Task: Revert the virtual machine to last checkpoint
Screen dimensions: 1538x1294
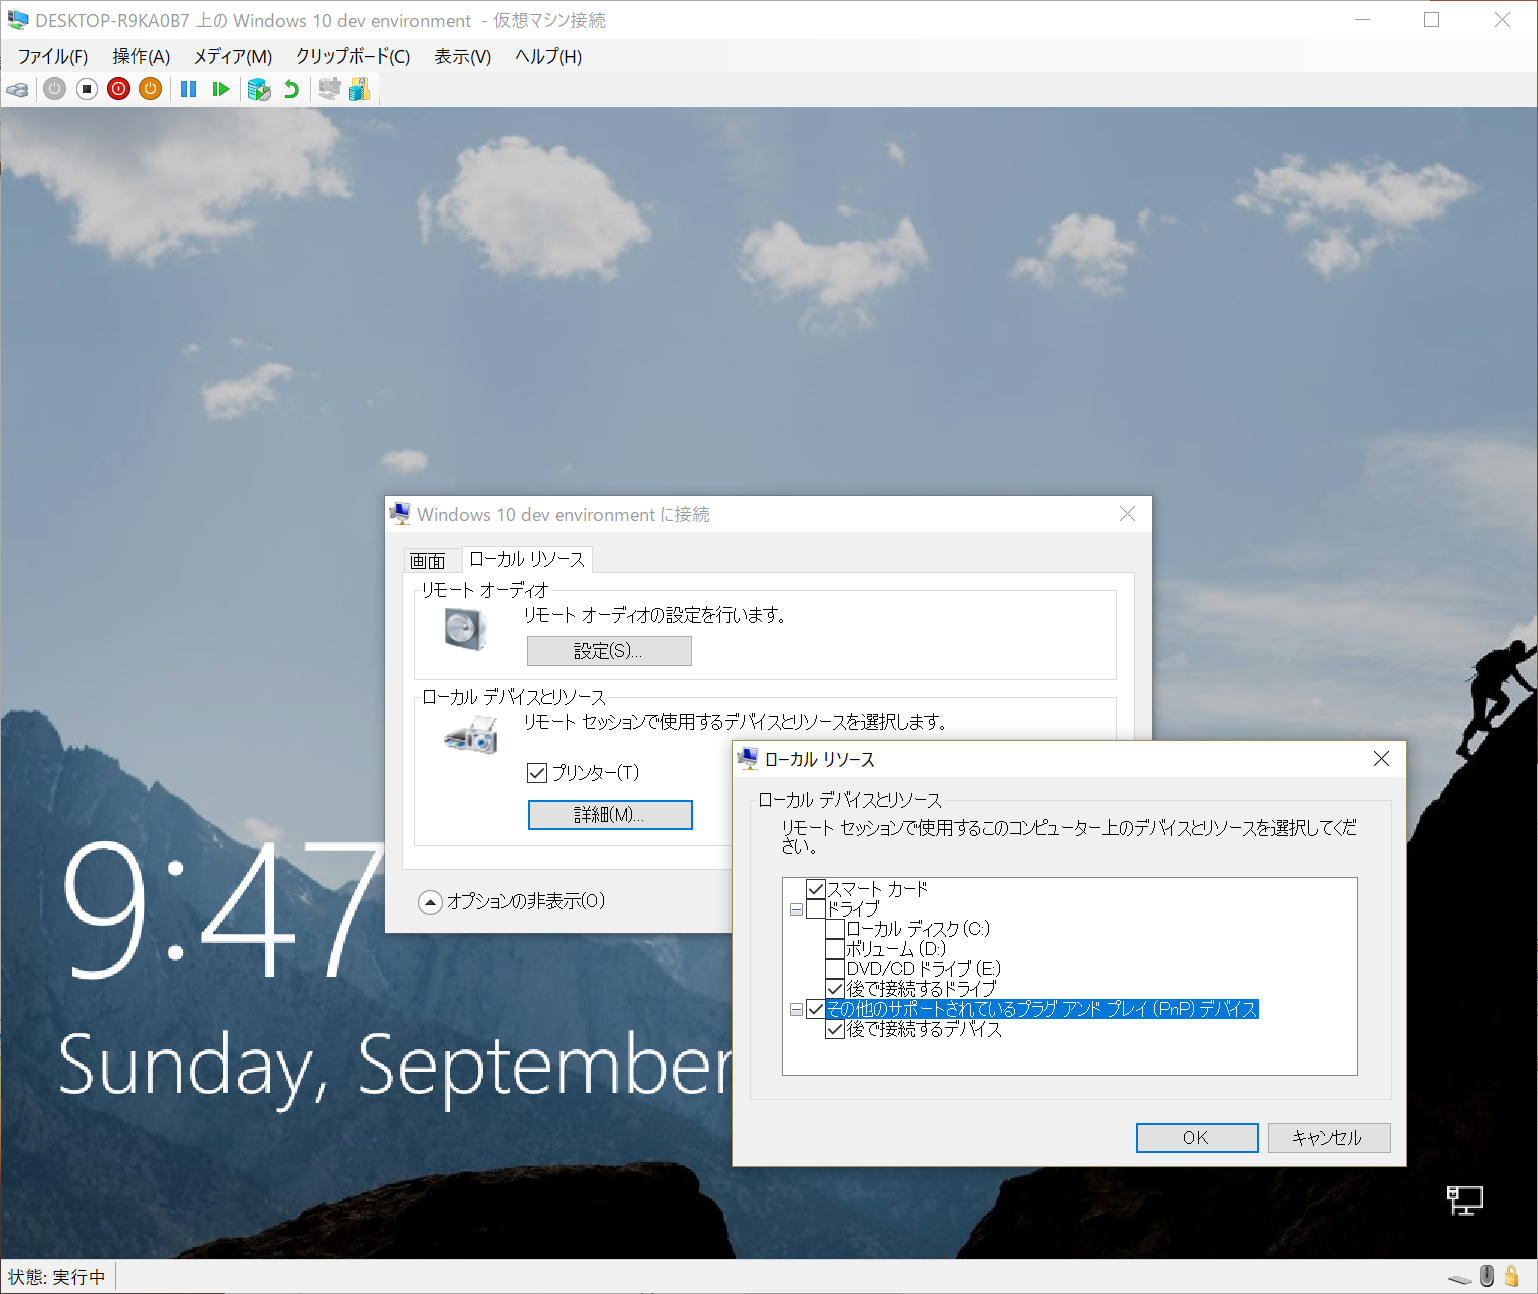Action: point(291,89)
